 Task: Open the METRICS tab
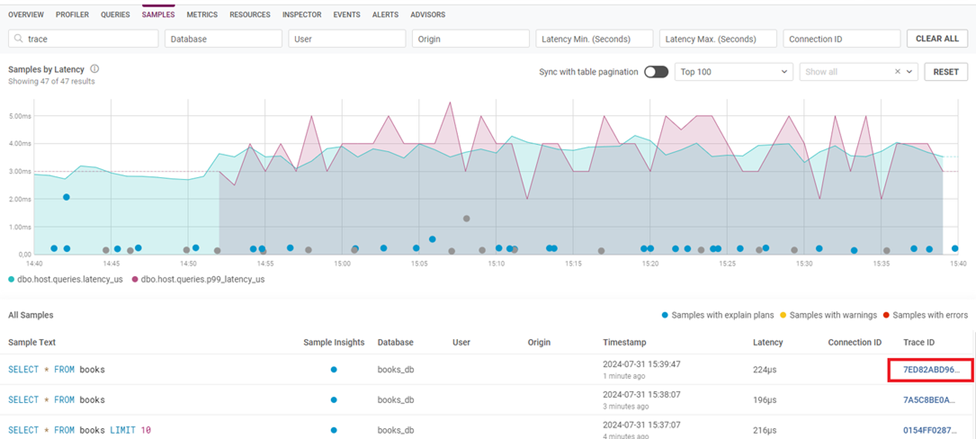coord(202,15)
